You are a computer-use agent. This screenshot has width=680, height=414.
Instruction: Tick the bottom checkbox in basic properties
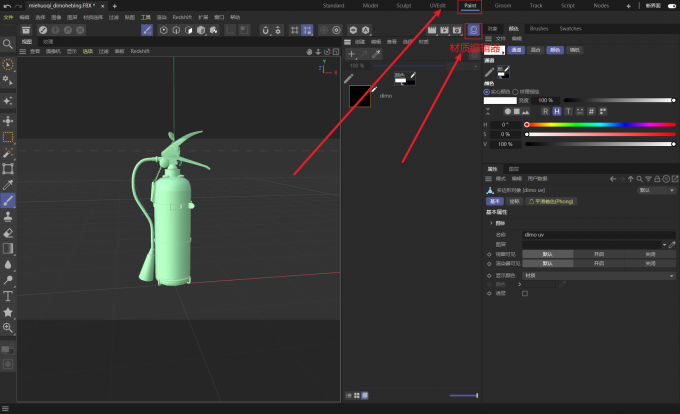tap(525, 293)
